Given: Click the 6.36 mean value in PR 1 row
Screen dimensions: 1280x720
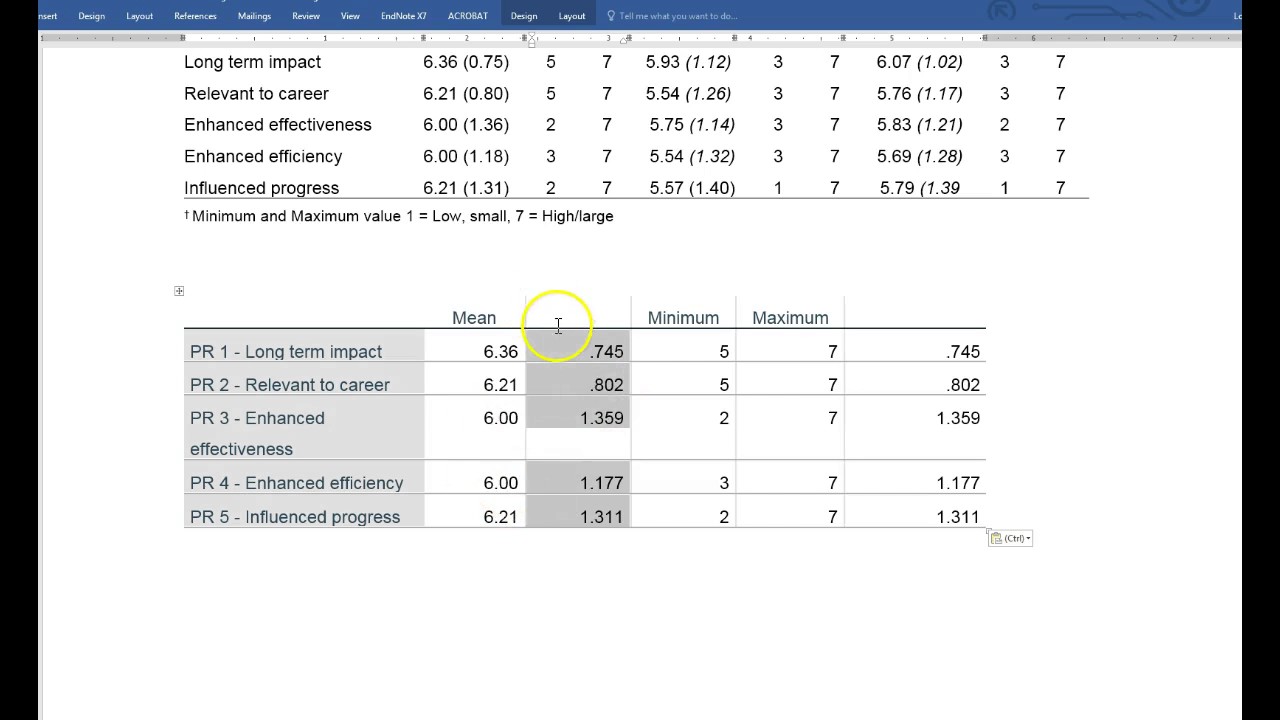Looking at the screenshot, I should (x=500, y=352).
